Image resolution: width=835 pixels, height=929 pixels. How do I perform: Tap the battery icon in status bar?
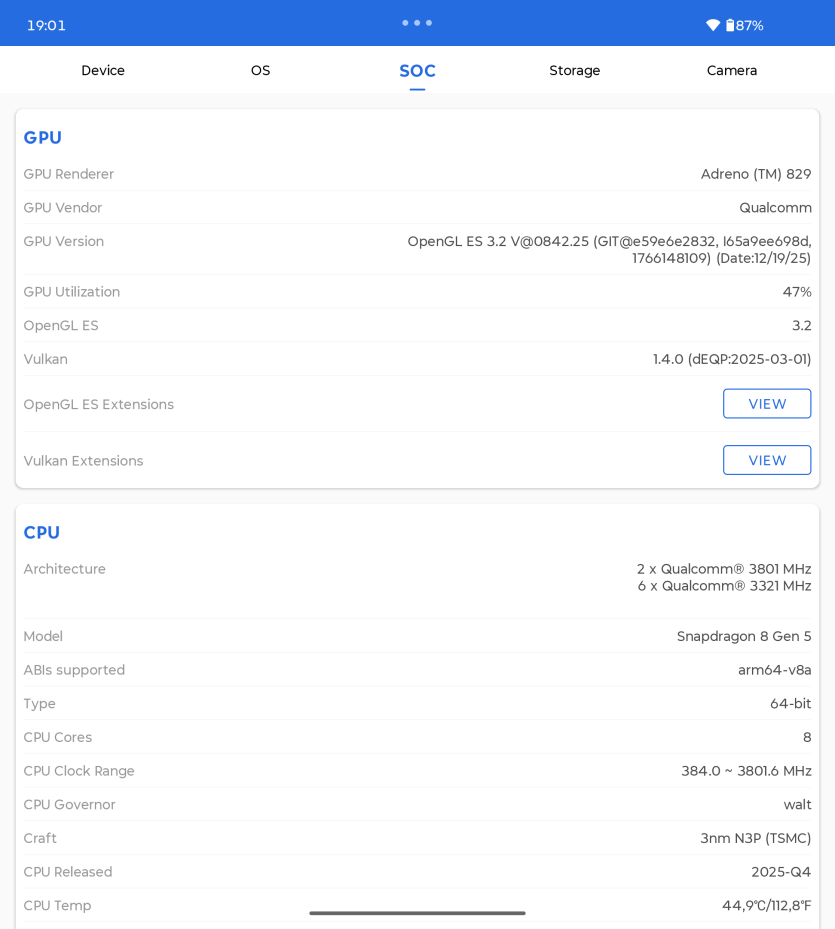[730, 25]
